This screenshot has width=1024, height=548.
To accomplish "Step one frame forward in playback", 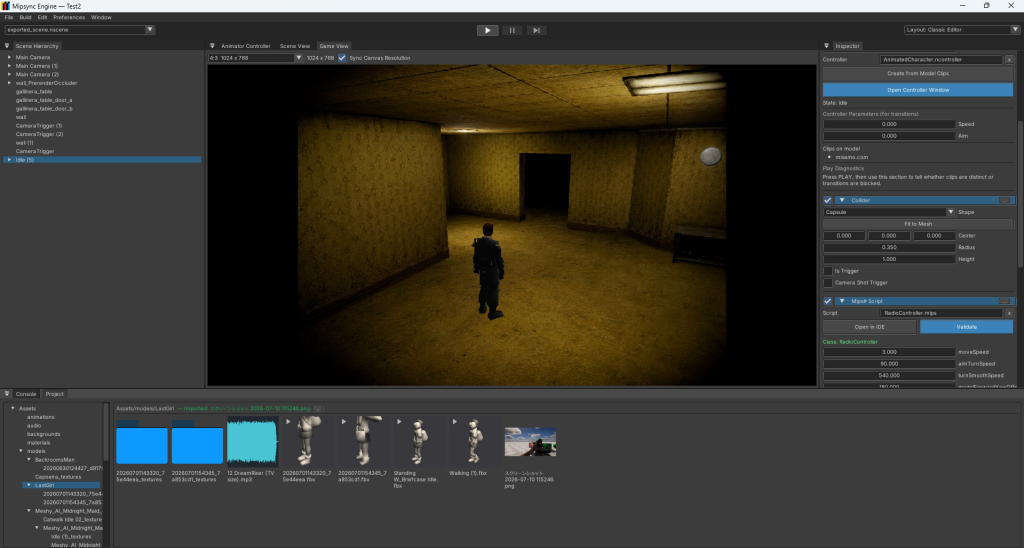I will [536, 30].
